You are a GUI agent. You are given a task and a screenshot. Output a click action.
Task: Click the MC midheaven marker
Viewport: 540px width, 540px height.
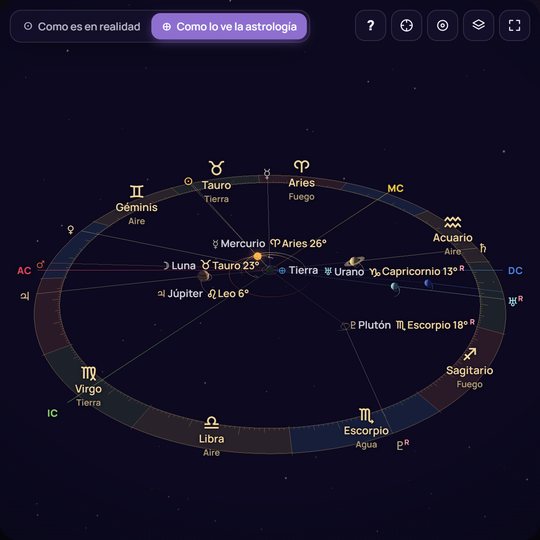(395, 188)
